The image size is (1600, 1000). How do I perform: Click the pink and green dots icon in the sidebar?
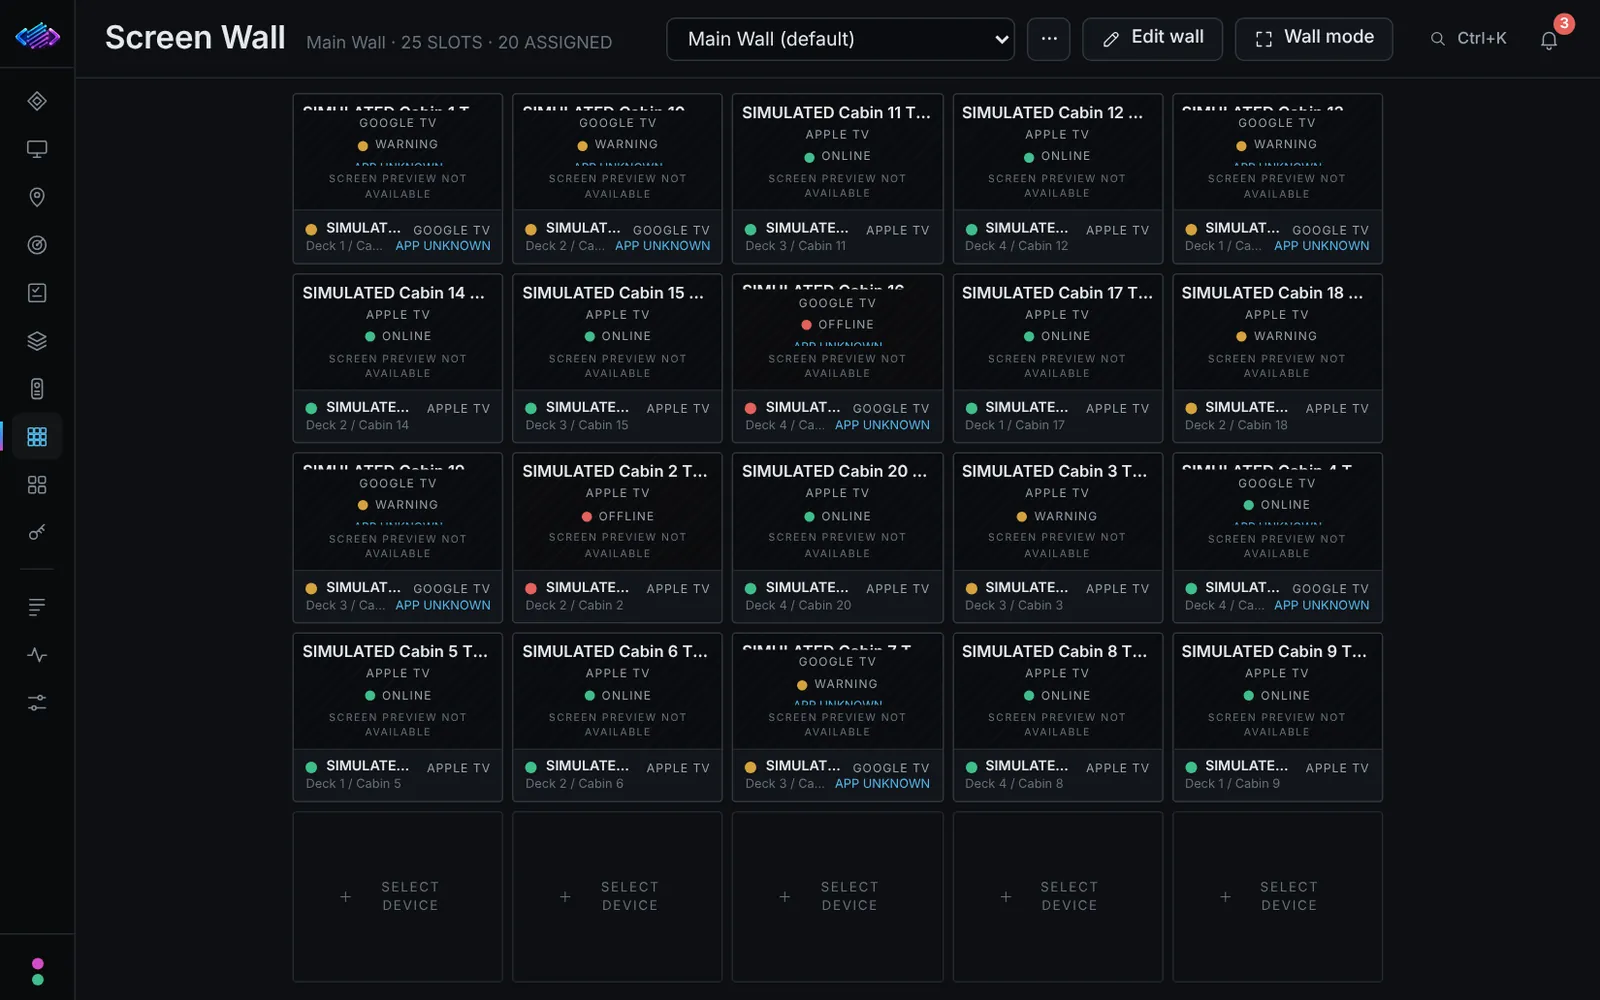[x=38, y=972]
